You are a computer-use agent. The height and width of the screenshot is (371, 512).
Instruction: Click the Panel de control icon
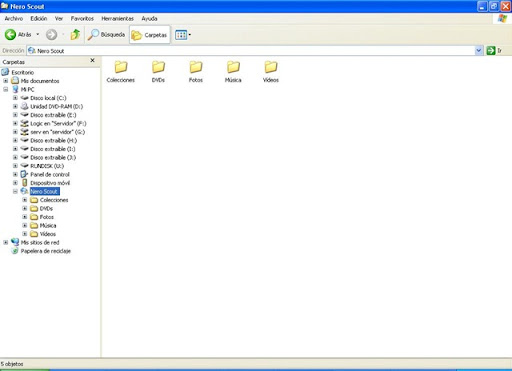[x=24, y=174]
